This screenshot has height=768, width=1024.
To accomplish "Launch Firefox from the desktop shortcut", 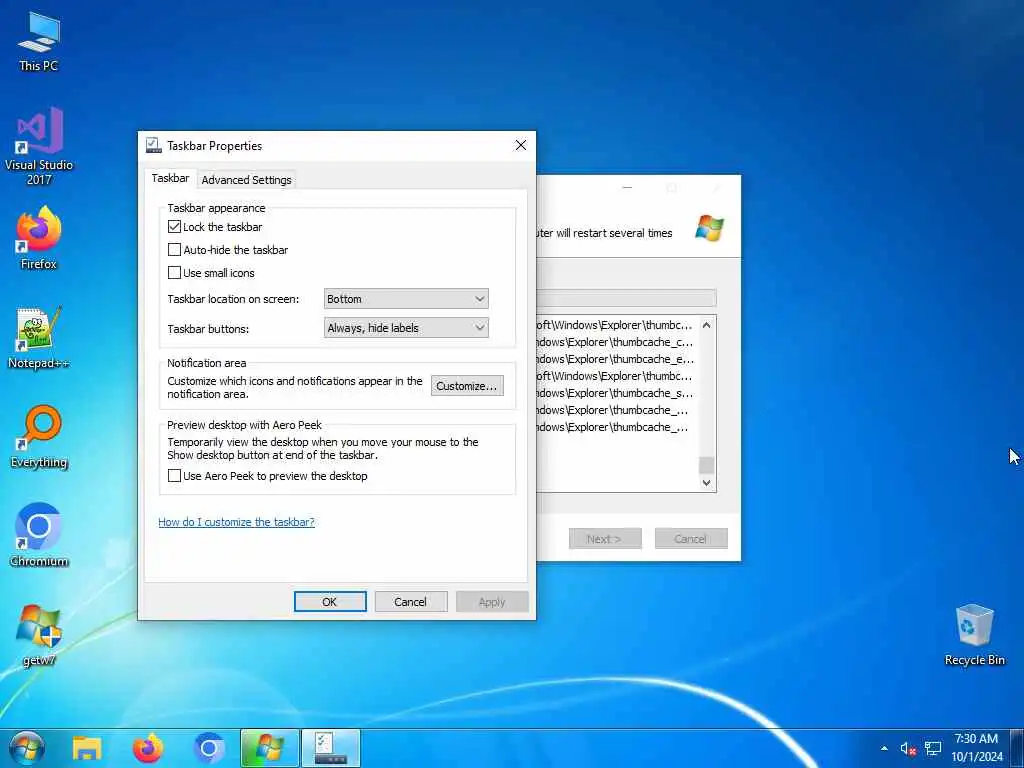I will pos(39,238).
